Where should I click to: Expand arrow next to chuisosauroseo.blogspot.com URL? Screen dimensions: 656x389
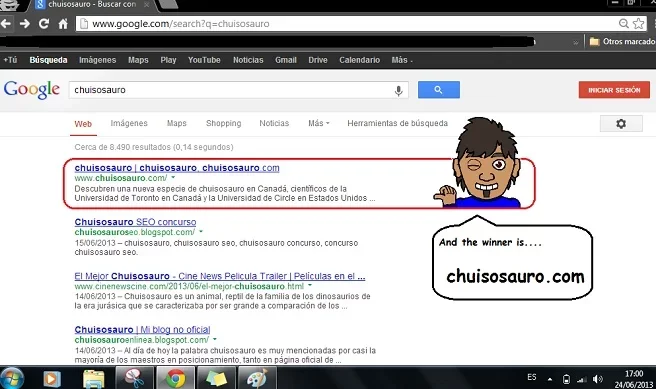(201, 231)
